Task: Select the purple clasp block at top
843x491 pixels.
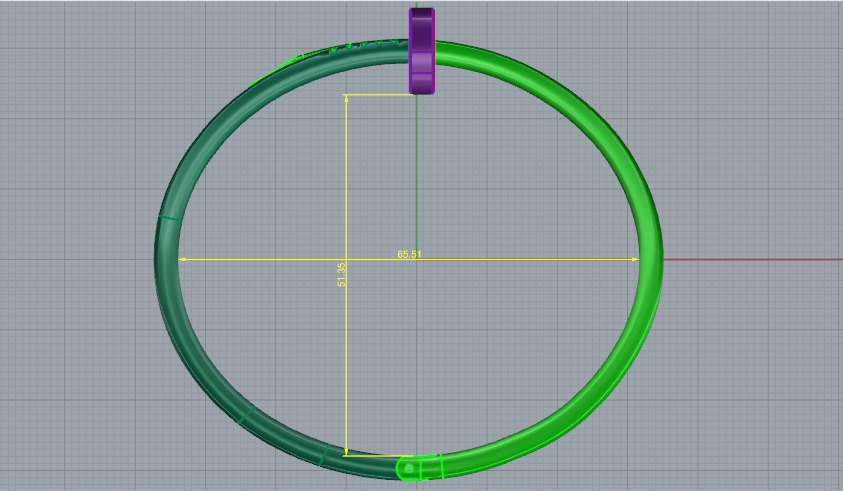Action: point(422,51)
